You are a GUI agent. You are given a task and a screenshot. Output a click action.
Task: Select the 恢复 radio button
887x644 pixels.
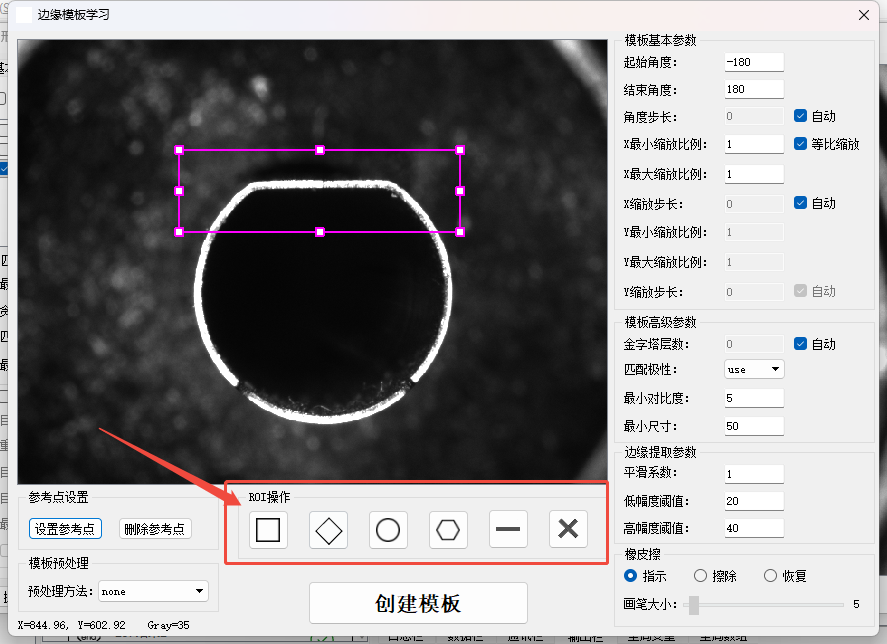click(x=770, y=576)
